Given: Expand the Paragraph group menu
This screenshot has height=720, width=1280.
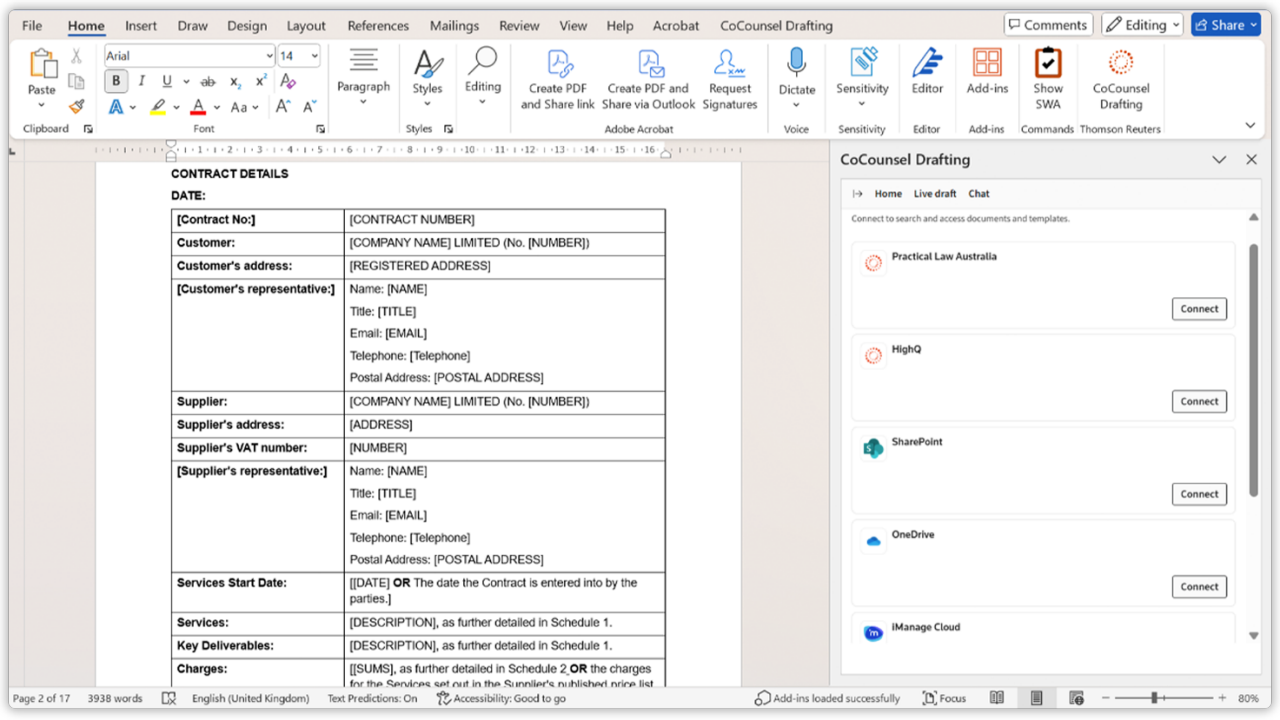Looking at the screenshot, I should tap(363, 77).
